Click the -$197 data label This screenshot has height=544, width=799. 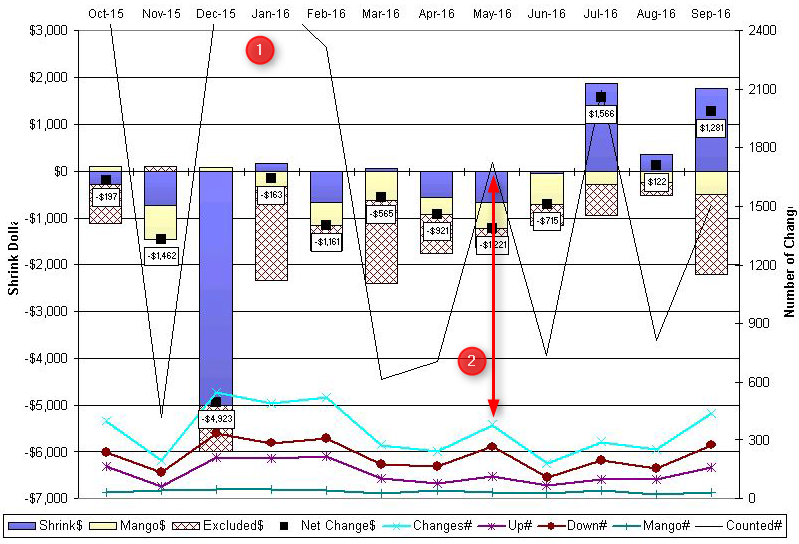click(x=106, y=197)
